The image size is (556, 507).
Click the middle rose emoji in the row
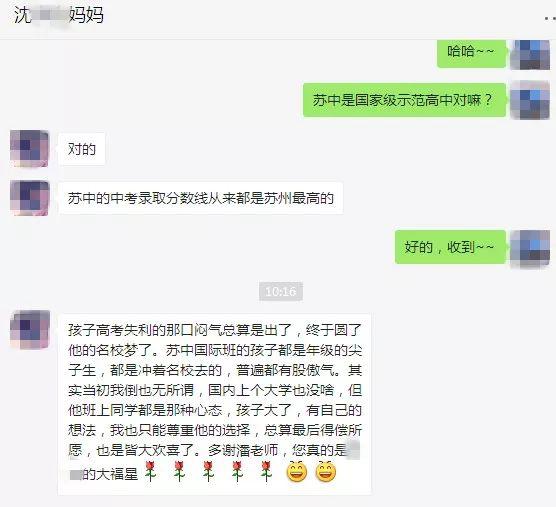(208, 472)
